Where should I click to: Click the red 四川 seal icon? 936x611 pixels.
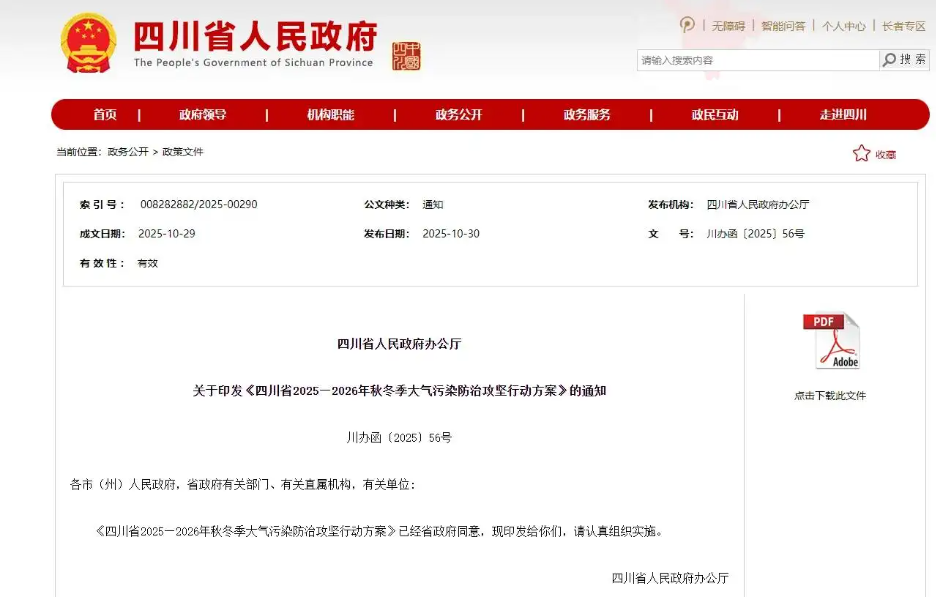[407, 56]
